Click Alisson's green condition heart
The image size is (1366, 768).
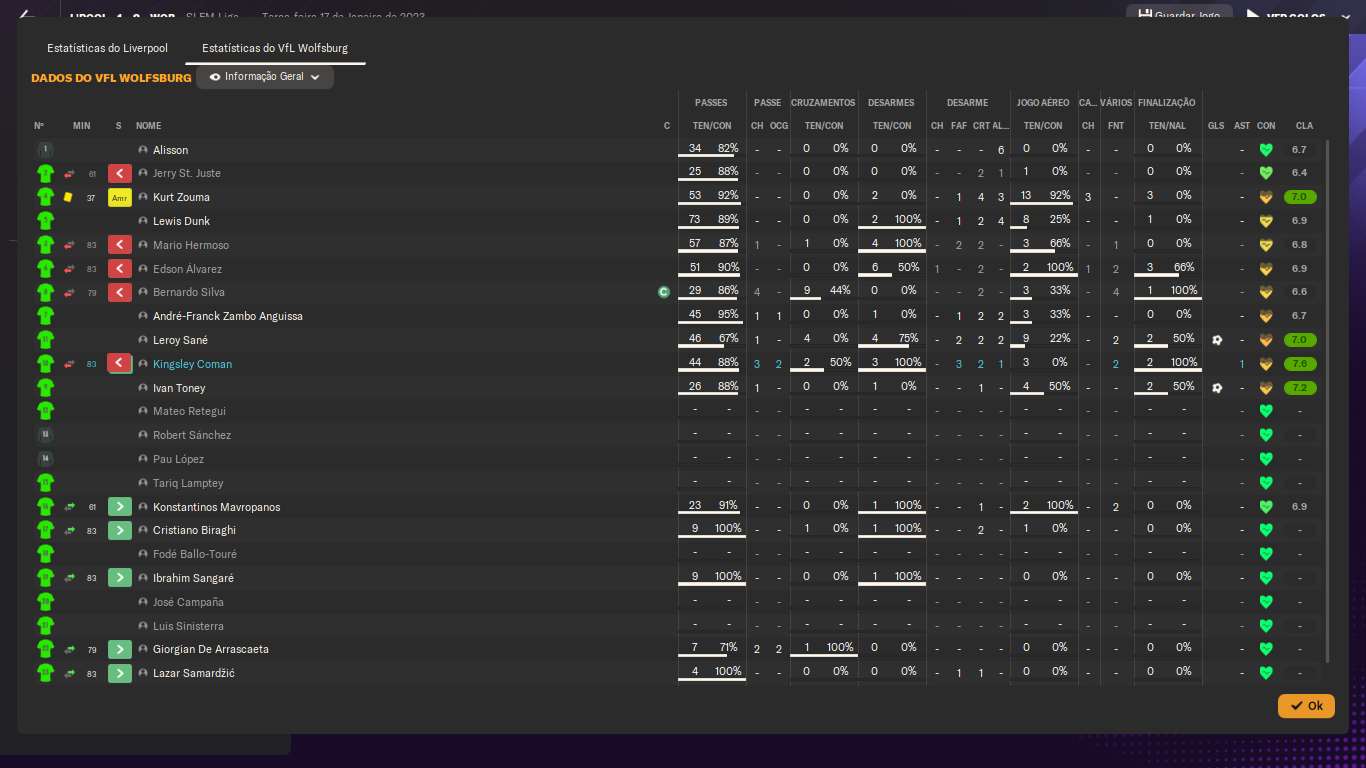click(1266, 150)
